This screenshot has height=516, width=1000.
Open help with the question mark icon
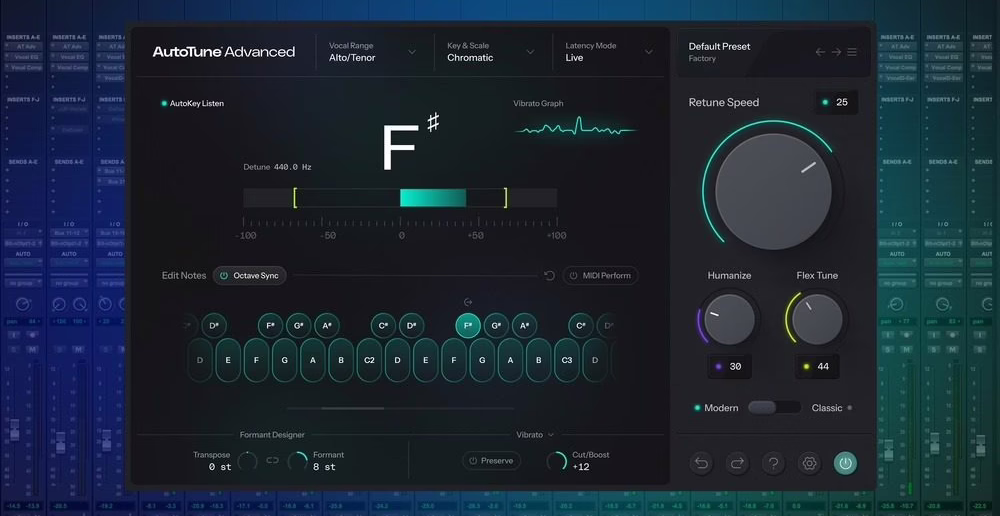pyautogui.click(x=774, y=464)
